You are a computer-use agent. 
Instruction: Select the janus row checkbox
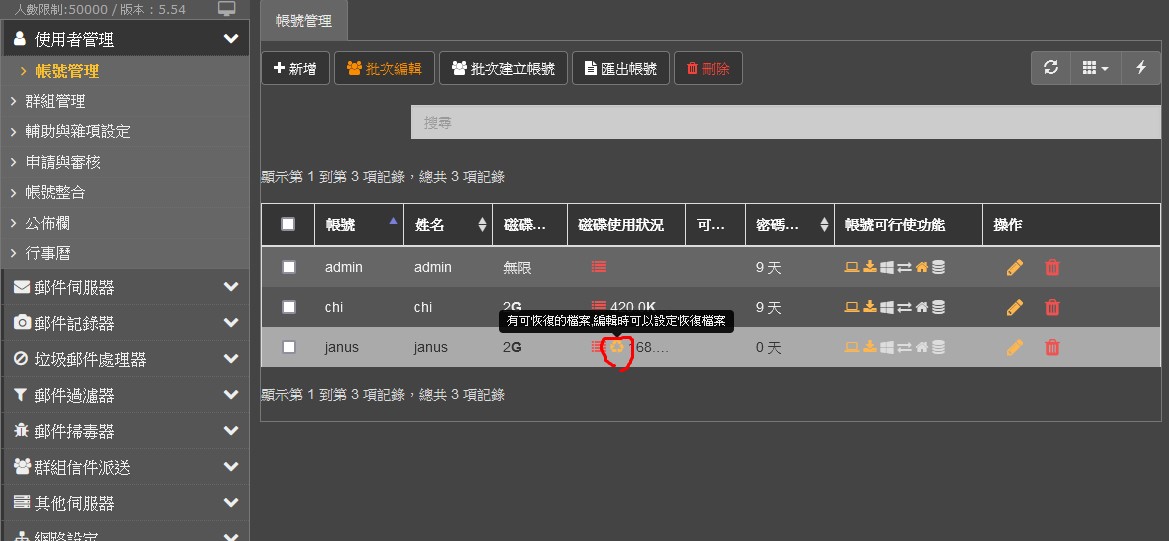click(289, 347)
